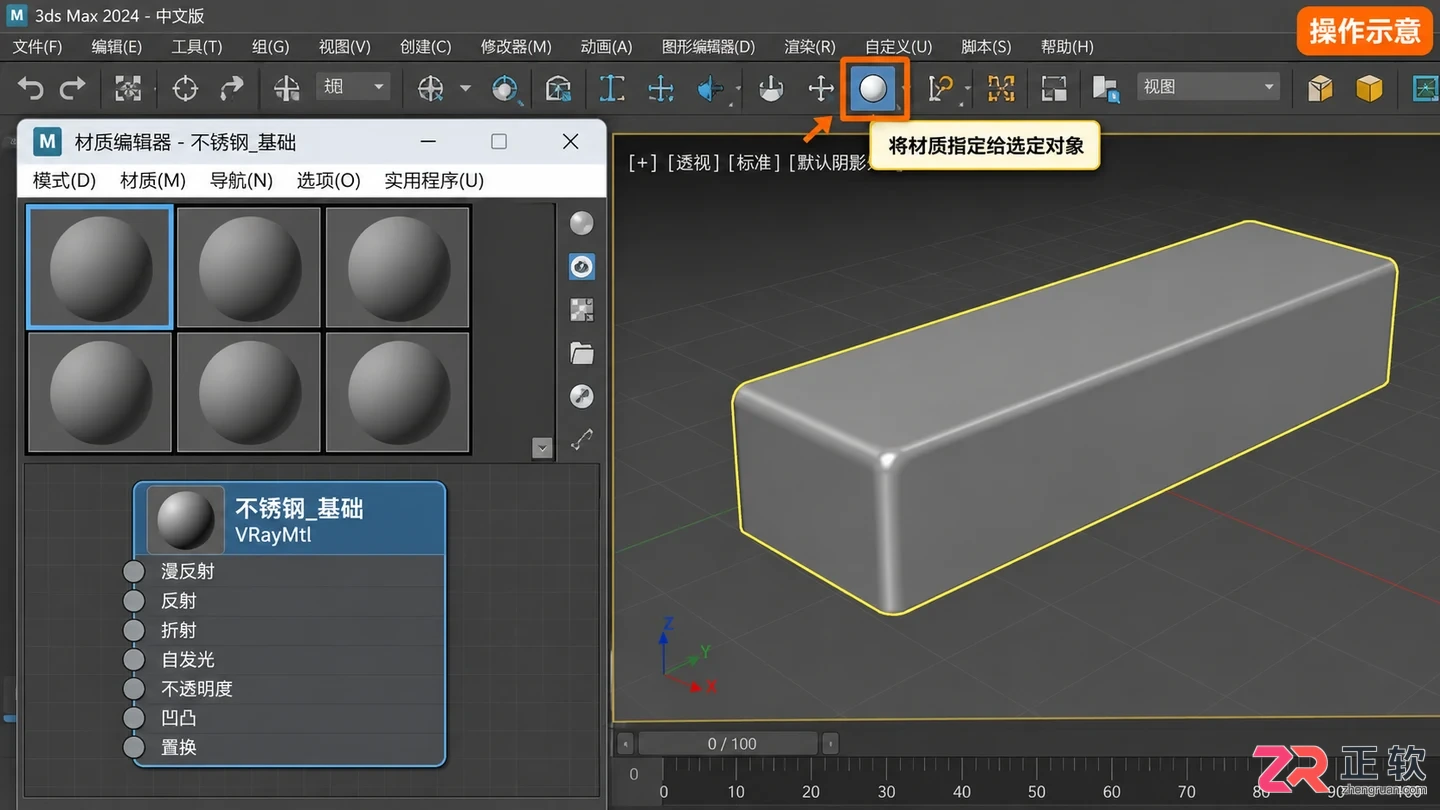
Task: Open the 视图 reference coordinate dropdown
Action: tap(1208, 87)
